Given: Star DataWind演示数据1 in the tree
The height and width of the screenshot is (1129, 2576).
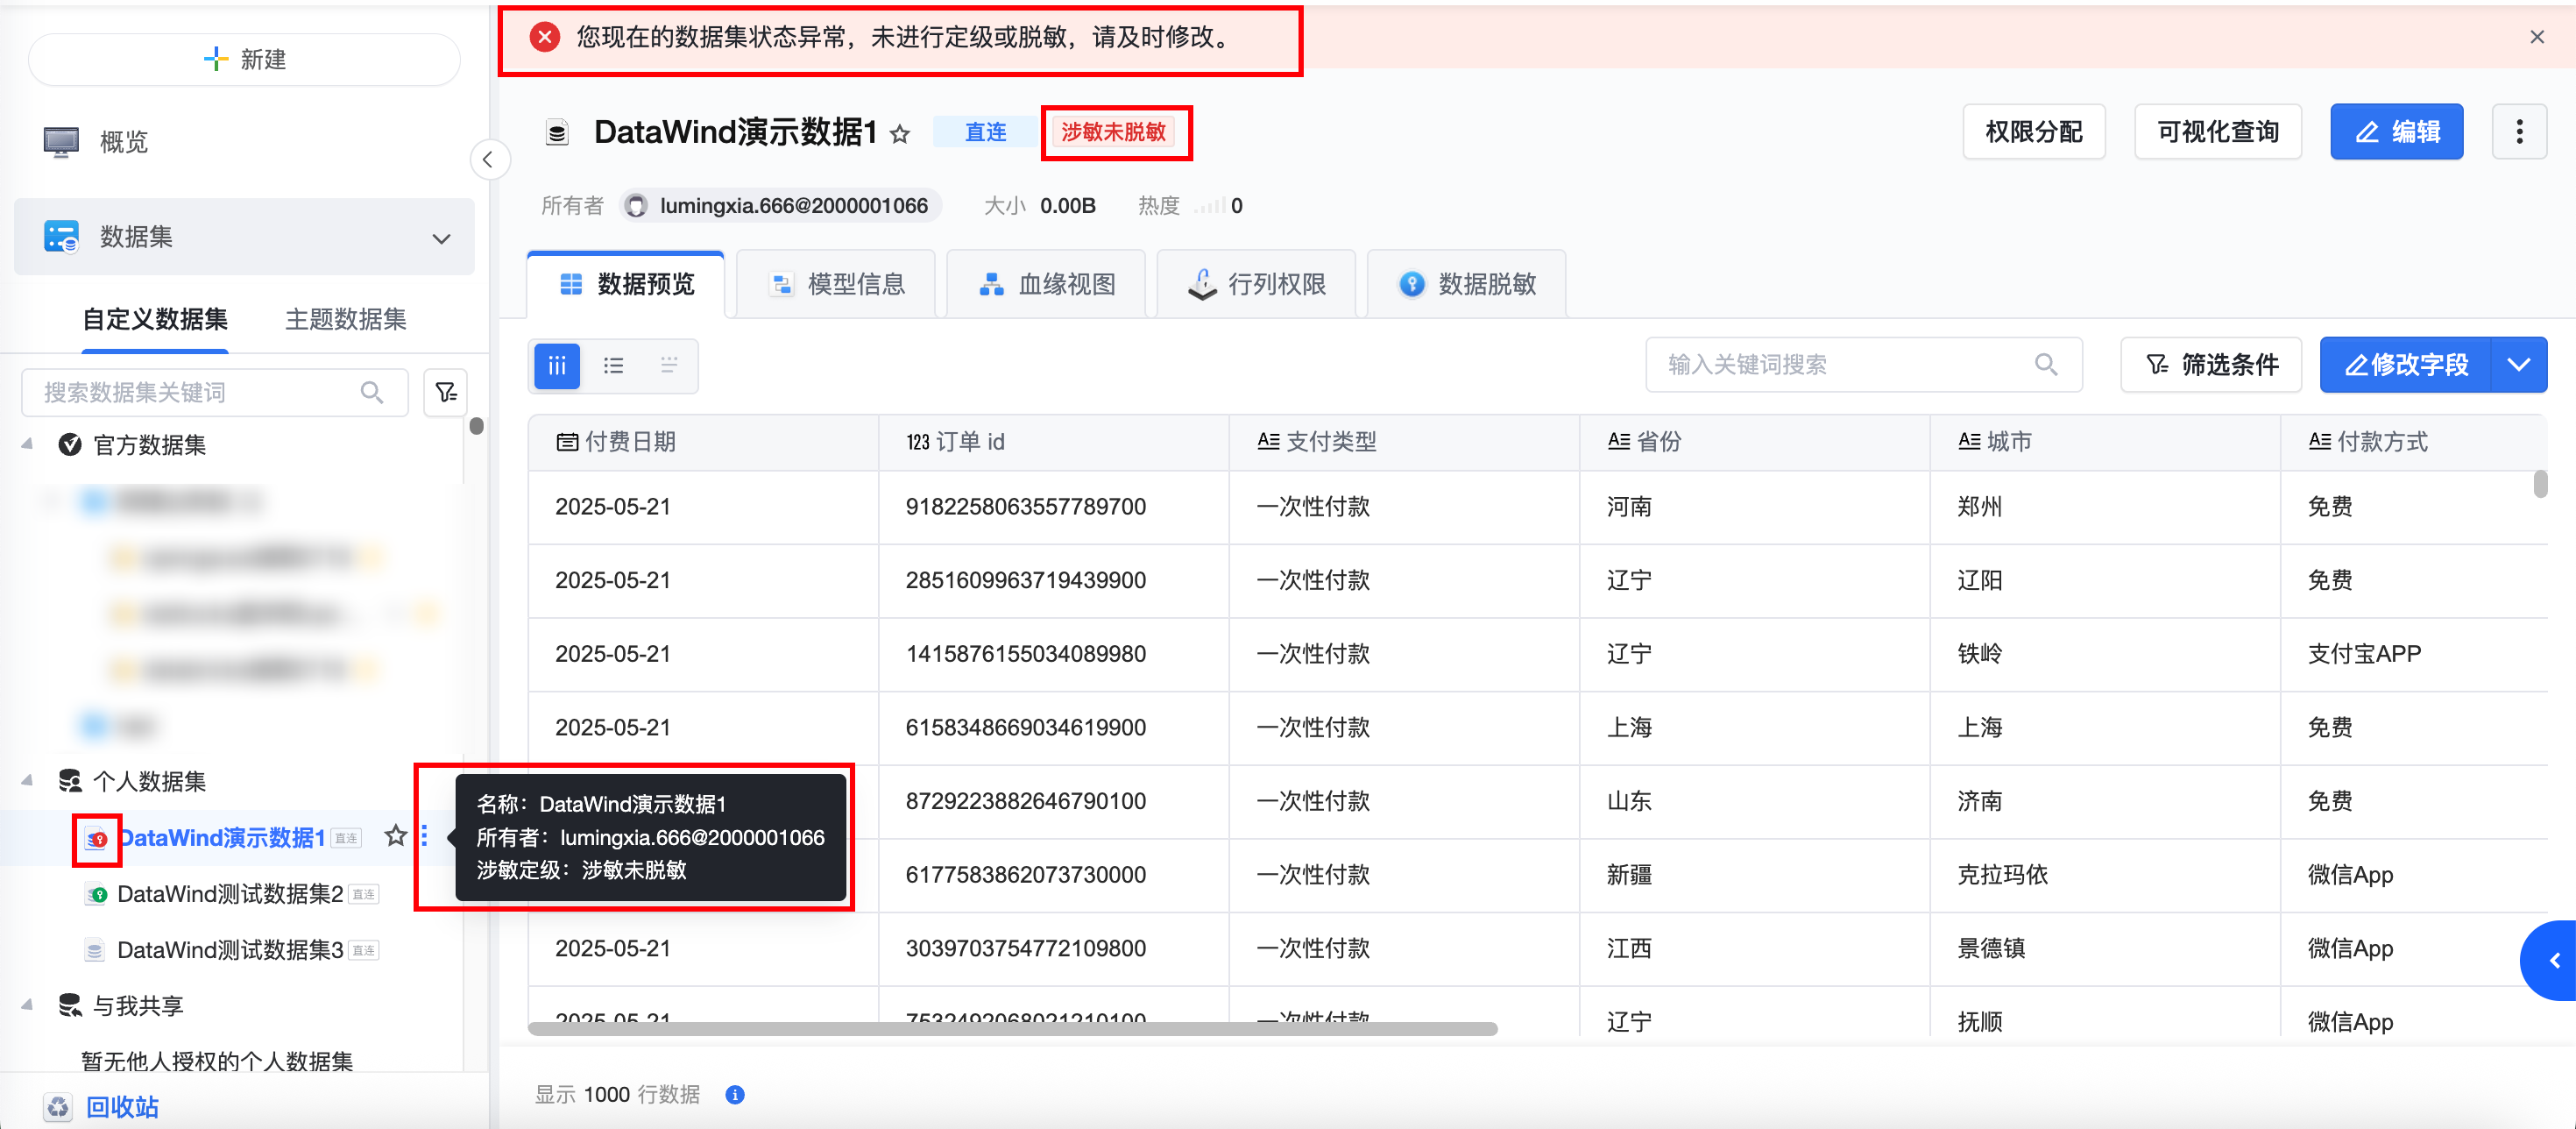Looking at the screenshot, I should [x=396, y=836].
